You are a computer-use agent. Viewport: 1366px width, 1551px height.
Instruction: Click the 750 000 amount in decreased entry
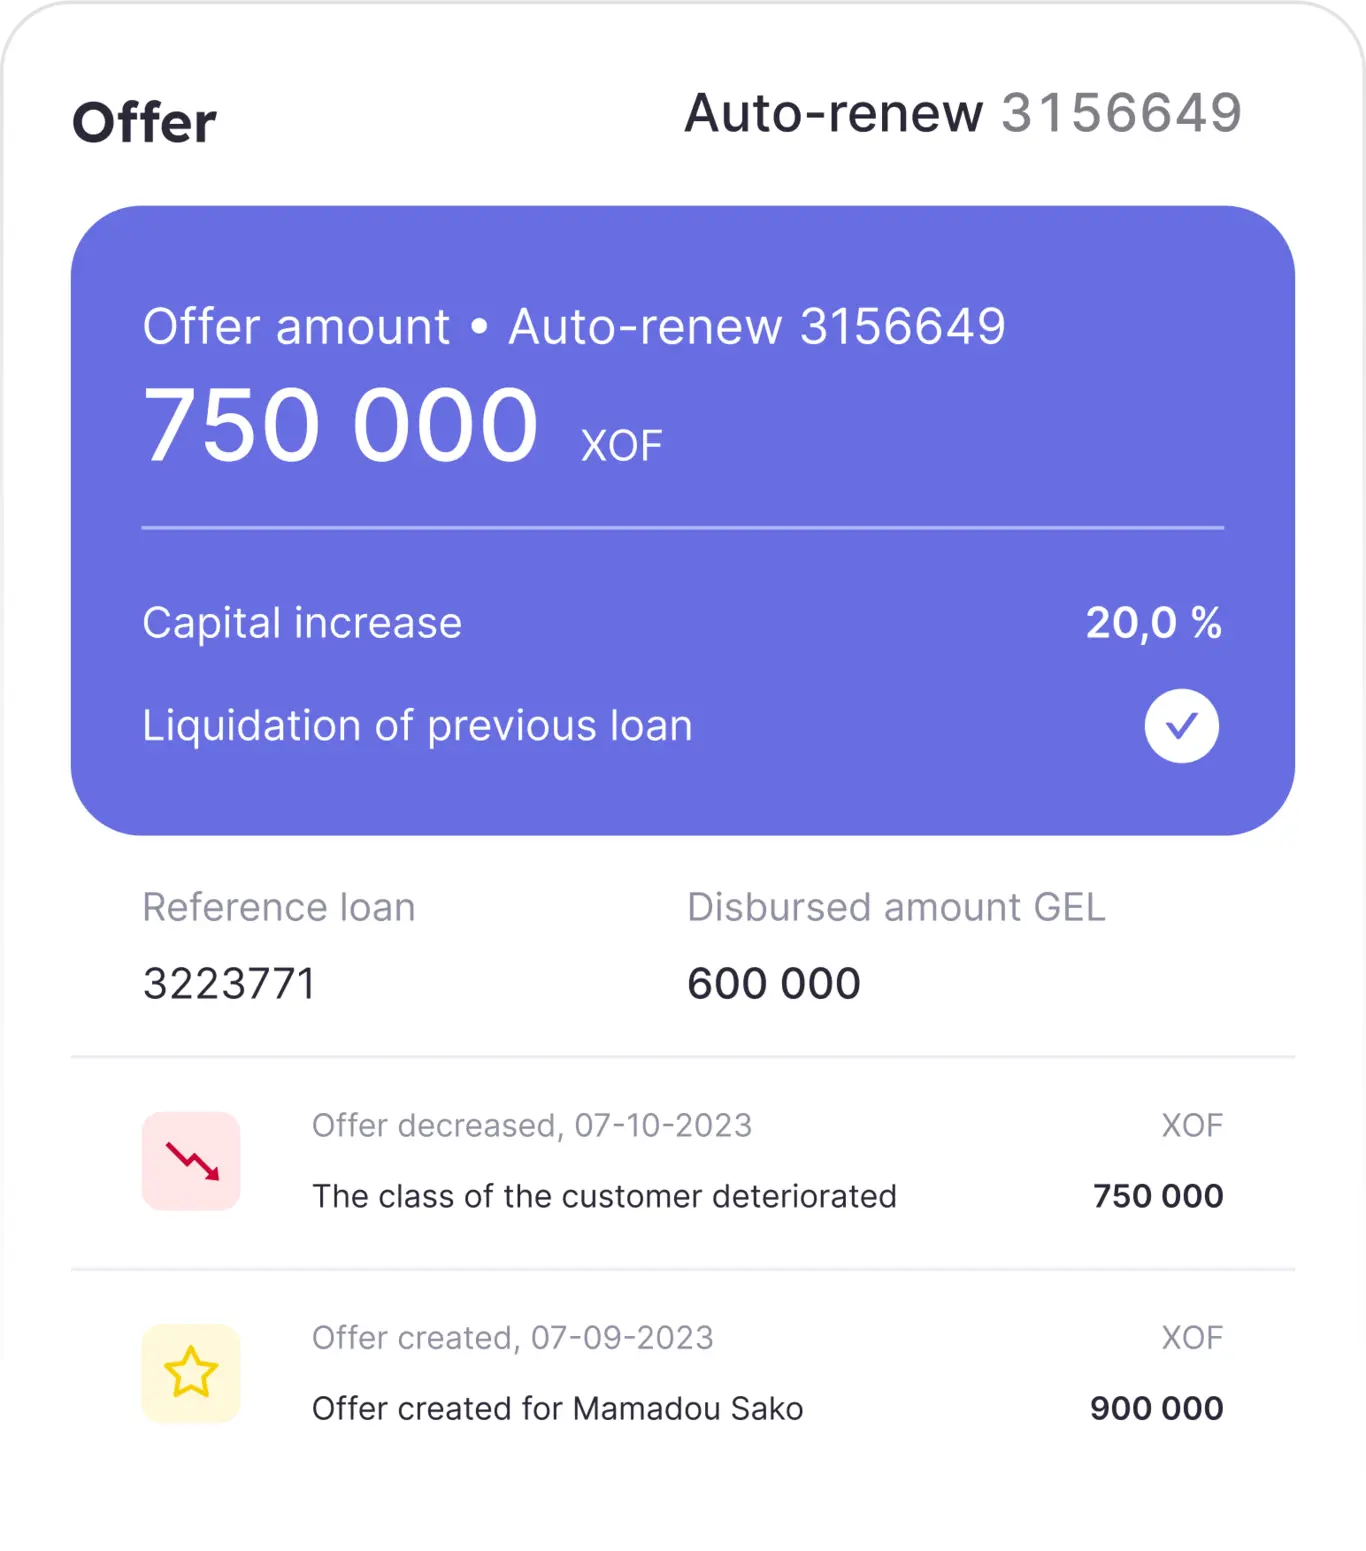point(1158,1196)
